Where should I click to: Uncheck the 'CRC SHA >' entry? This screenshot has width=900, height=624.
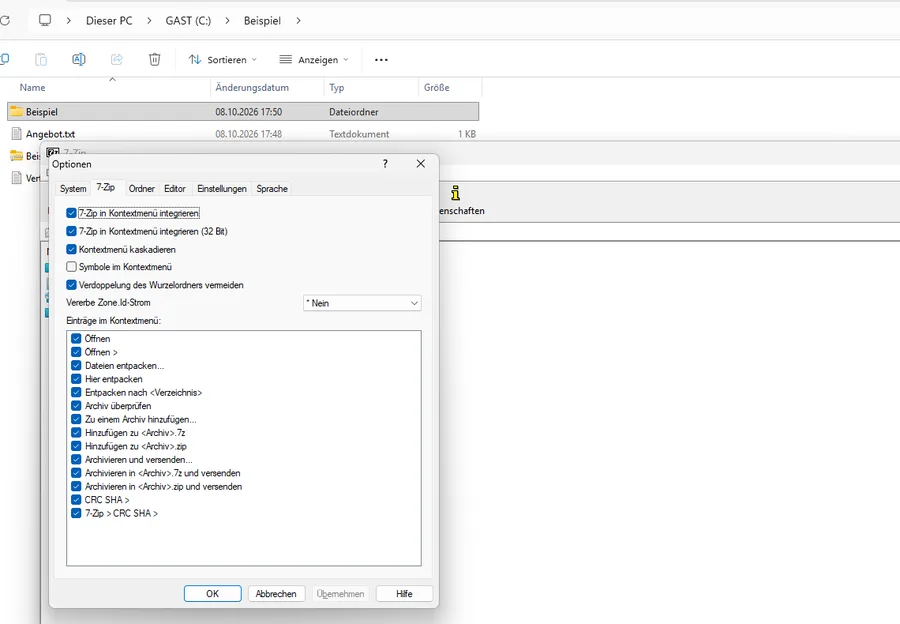[x=76, y=499]
